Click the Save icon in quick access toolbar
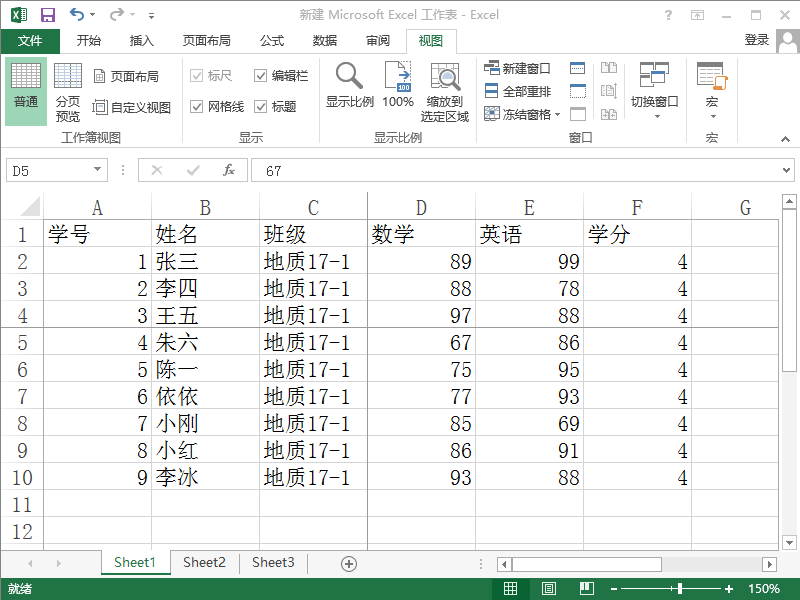The image size is (800, 600). click(47, 15)
